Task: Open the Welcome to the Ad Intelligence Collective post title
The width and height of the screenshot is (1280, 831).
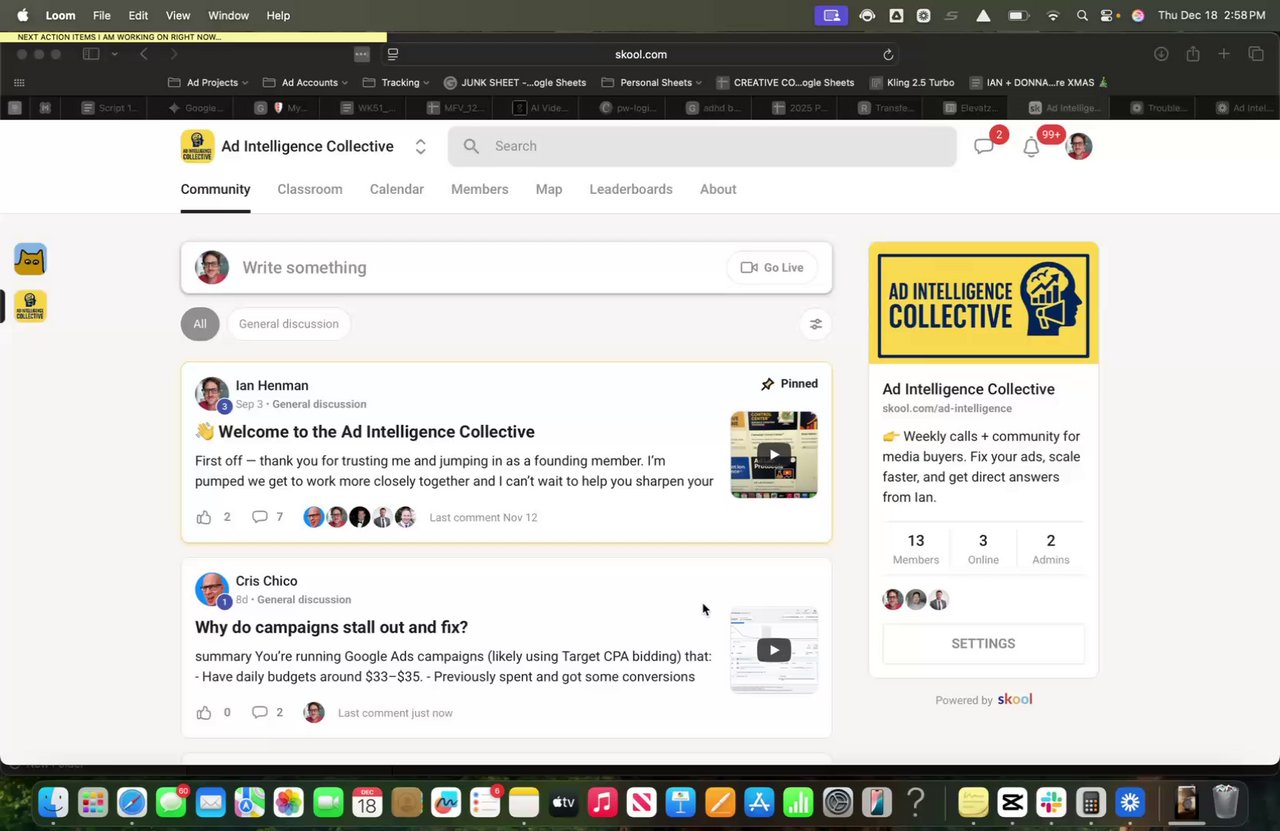Action: pyautogui.click(x=376, y=432)
